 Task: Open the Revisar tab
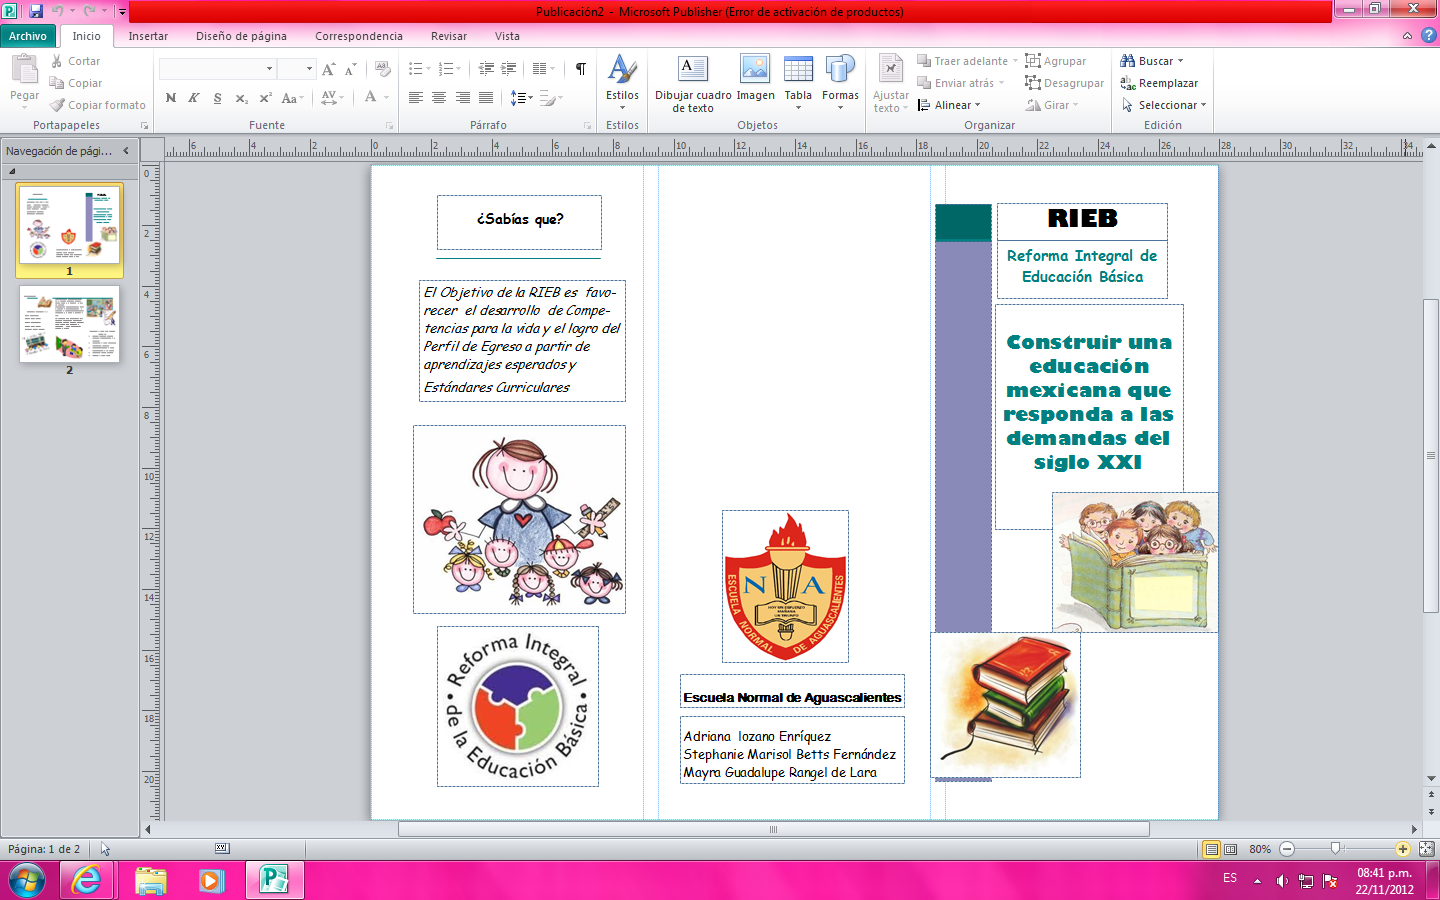coord(447,36)
